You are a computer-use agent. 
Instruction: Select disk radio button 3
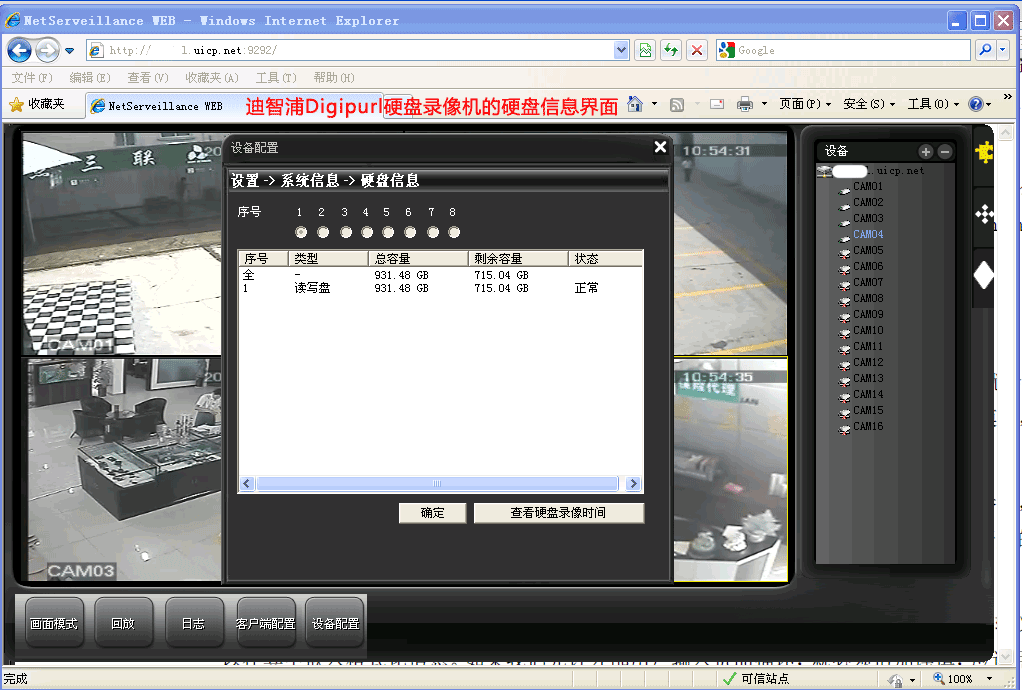(x=346, y=232)
